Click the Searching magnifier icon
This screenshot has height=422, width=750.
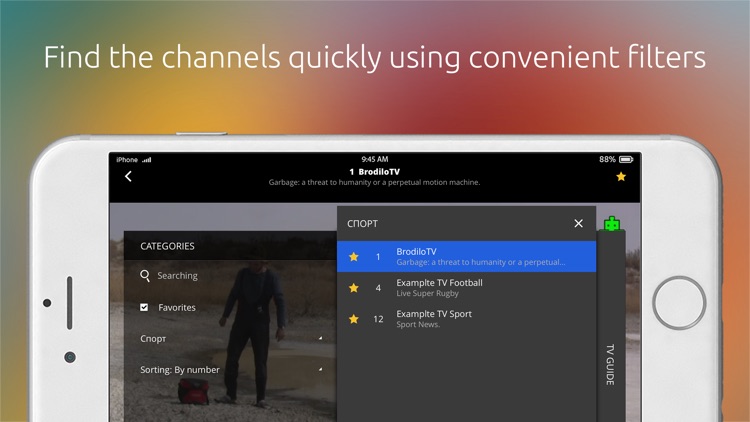click(145, 276)
